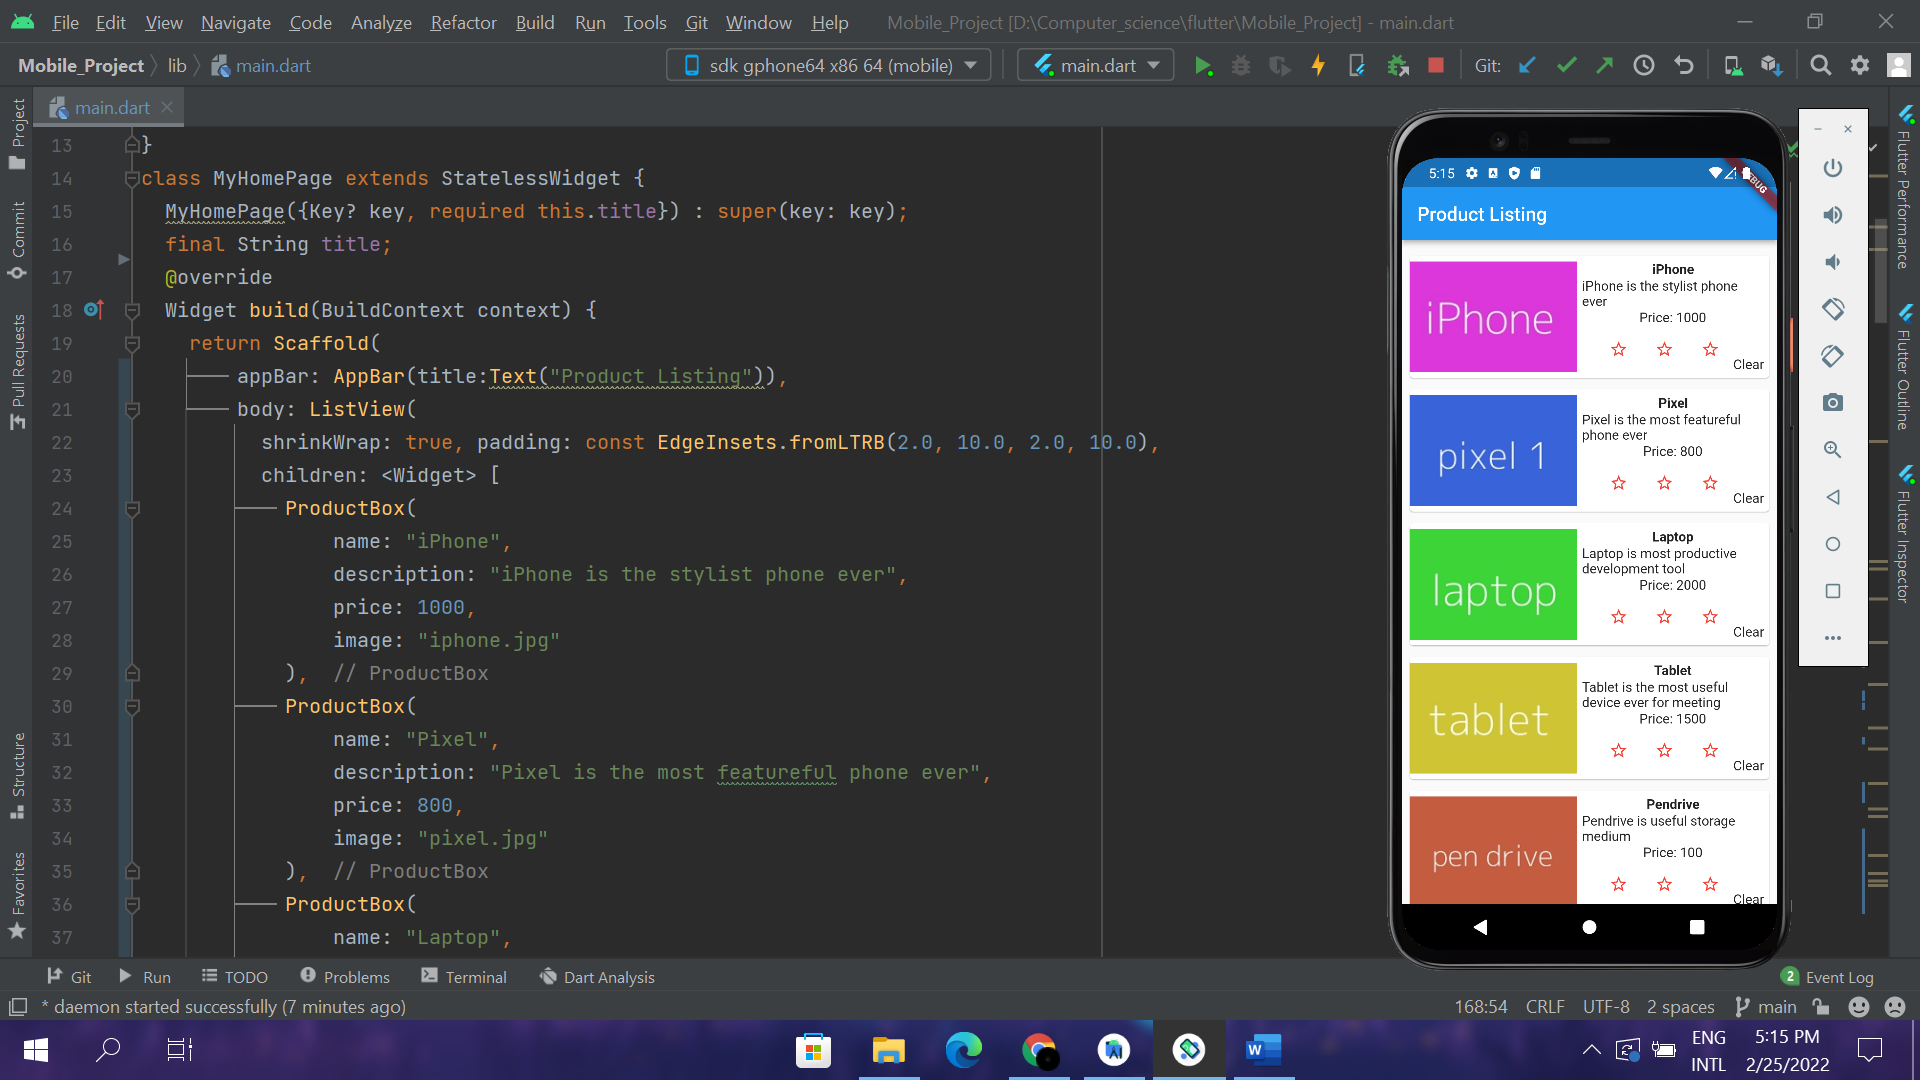1920x1080 pixels.
Task: Clear rating for the iPhone product
Action: (1749, 364)
